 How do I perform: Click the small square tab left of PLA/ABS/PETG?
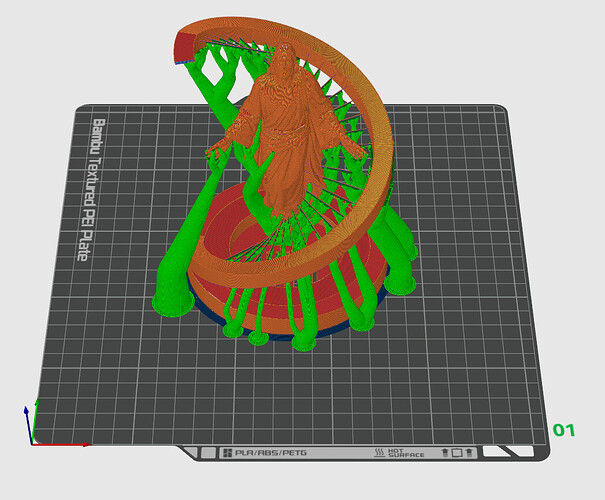point(208,453)
